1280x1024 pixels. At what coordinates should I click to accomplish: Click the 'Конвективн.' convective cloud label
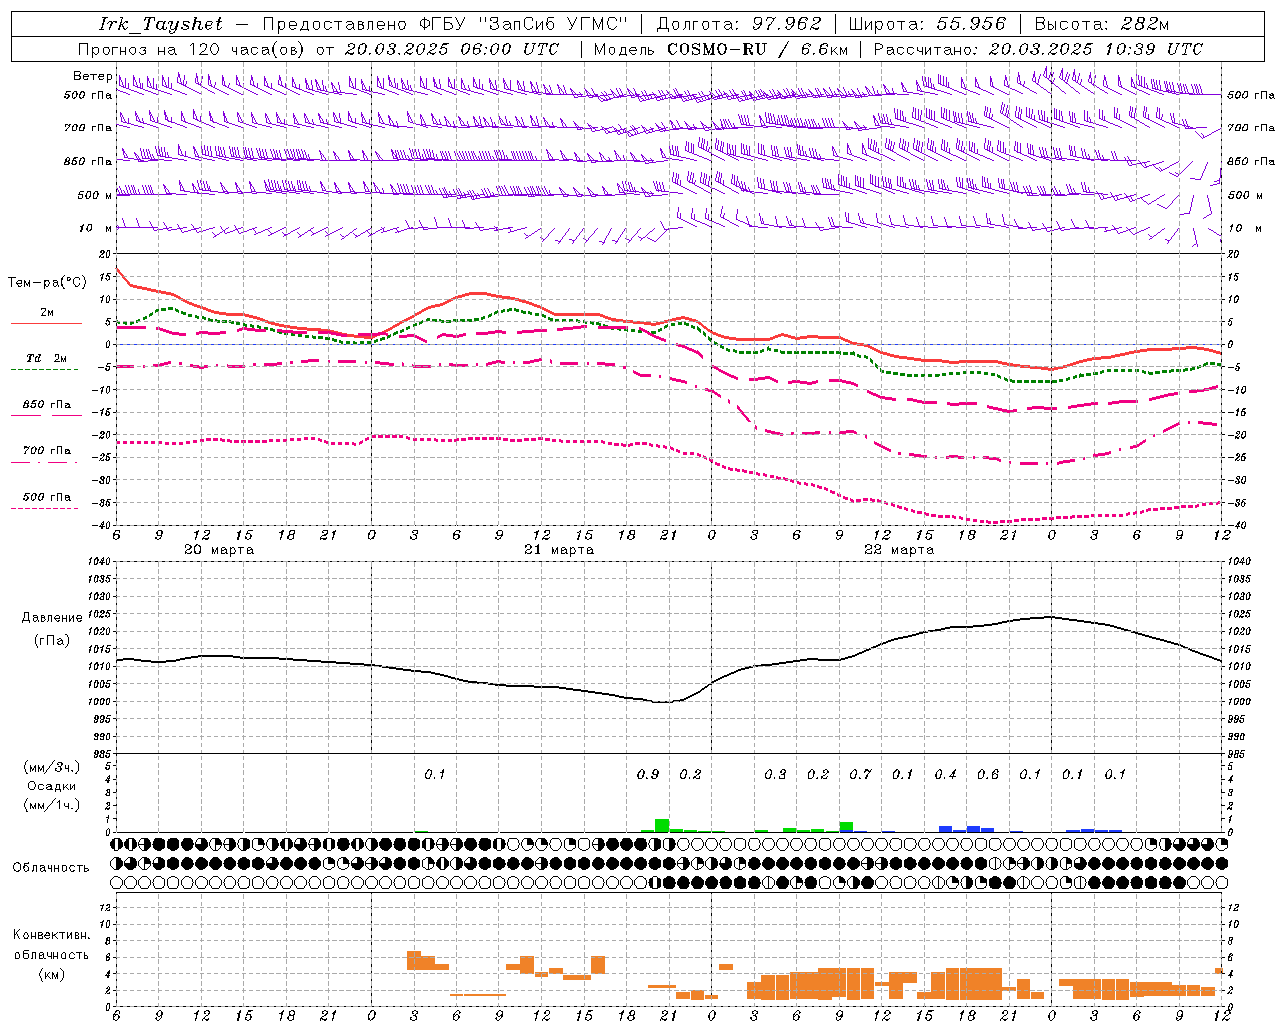[x=51, y=936]
